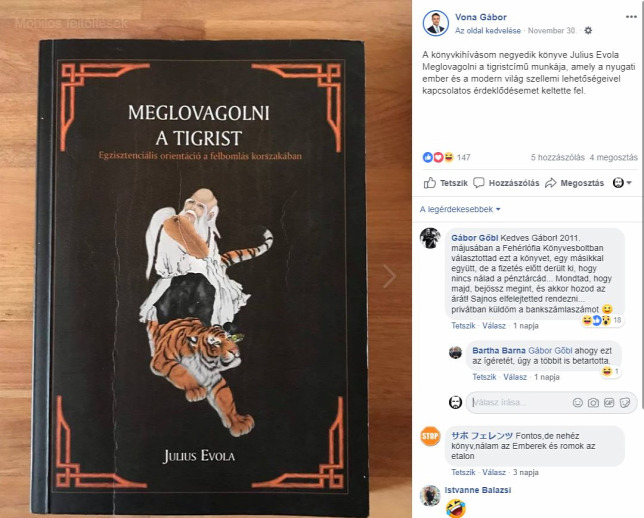This screenshot has width=644, height=518.
Task: Like the post with Tetszik
Action: pyautogui.click(x=446, y=183)
